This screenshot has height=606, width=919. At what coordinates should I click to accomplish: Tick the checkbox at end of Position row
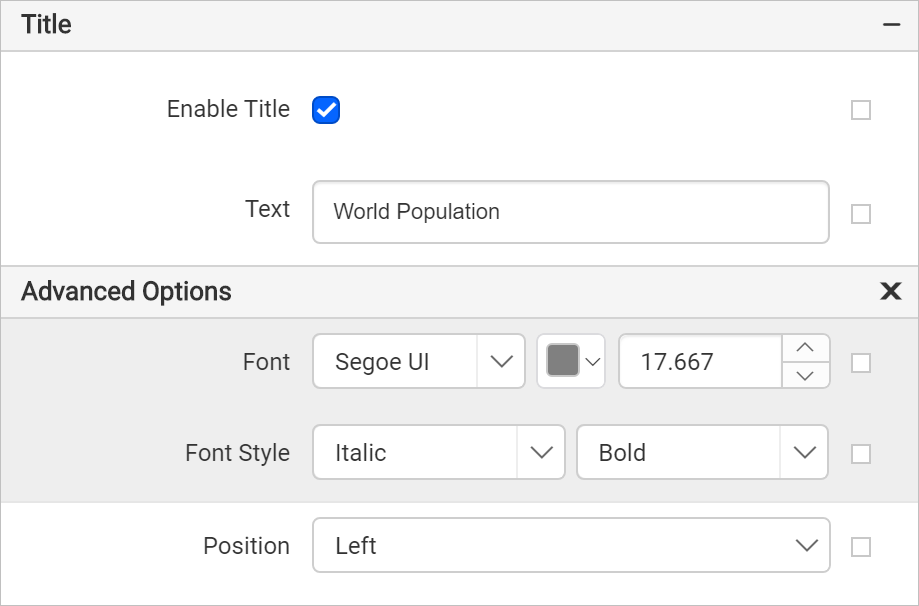860,547
